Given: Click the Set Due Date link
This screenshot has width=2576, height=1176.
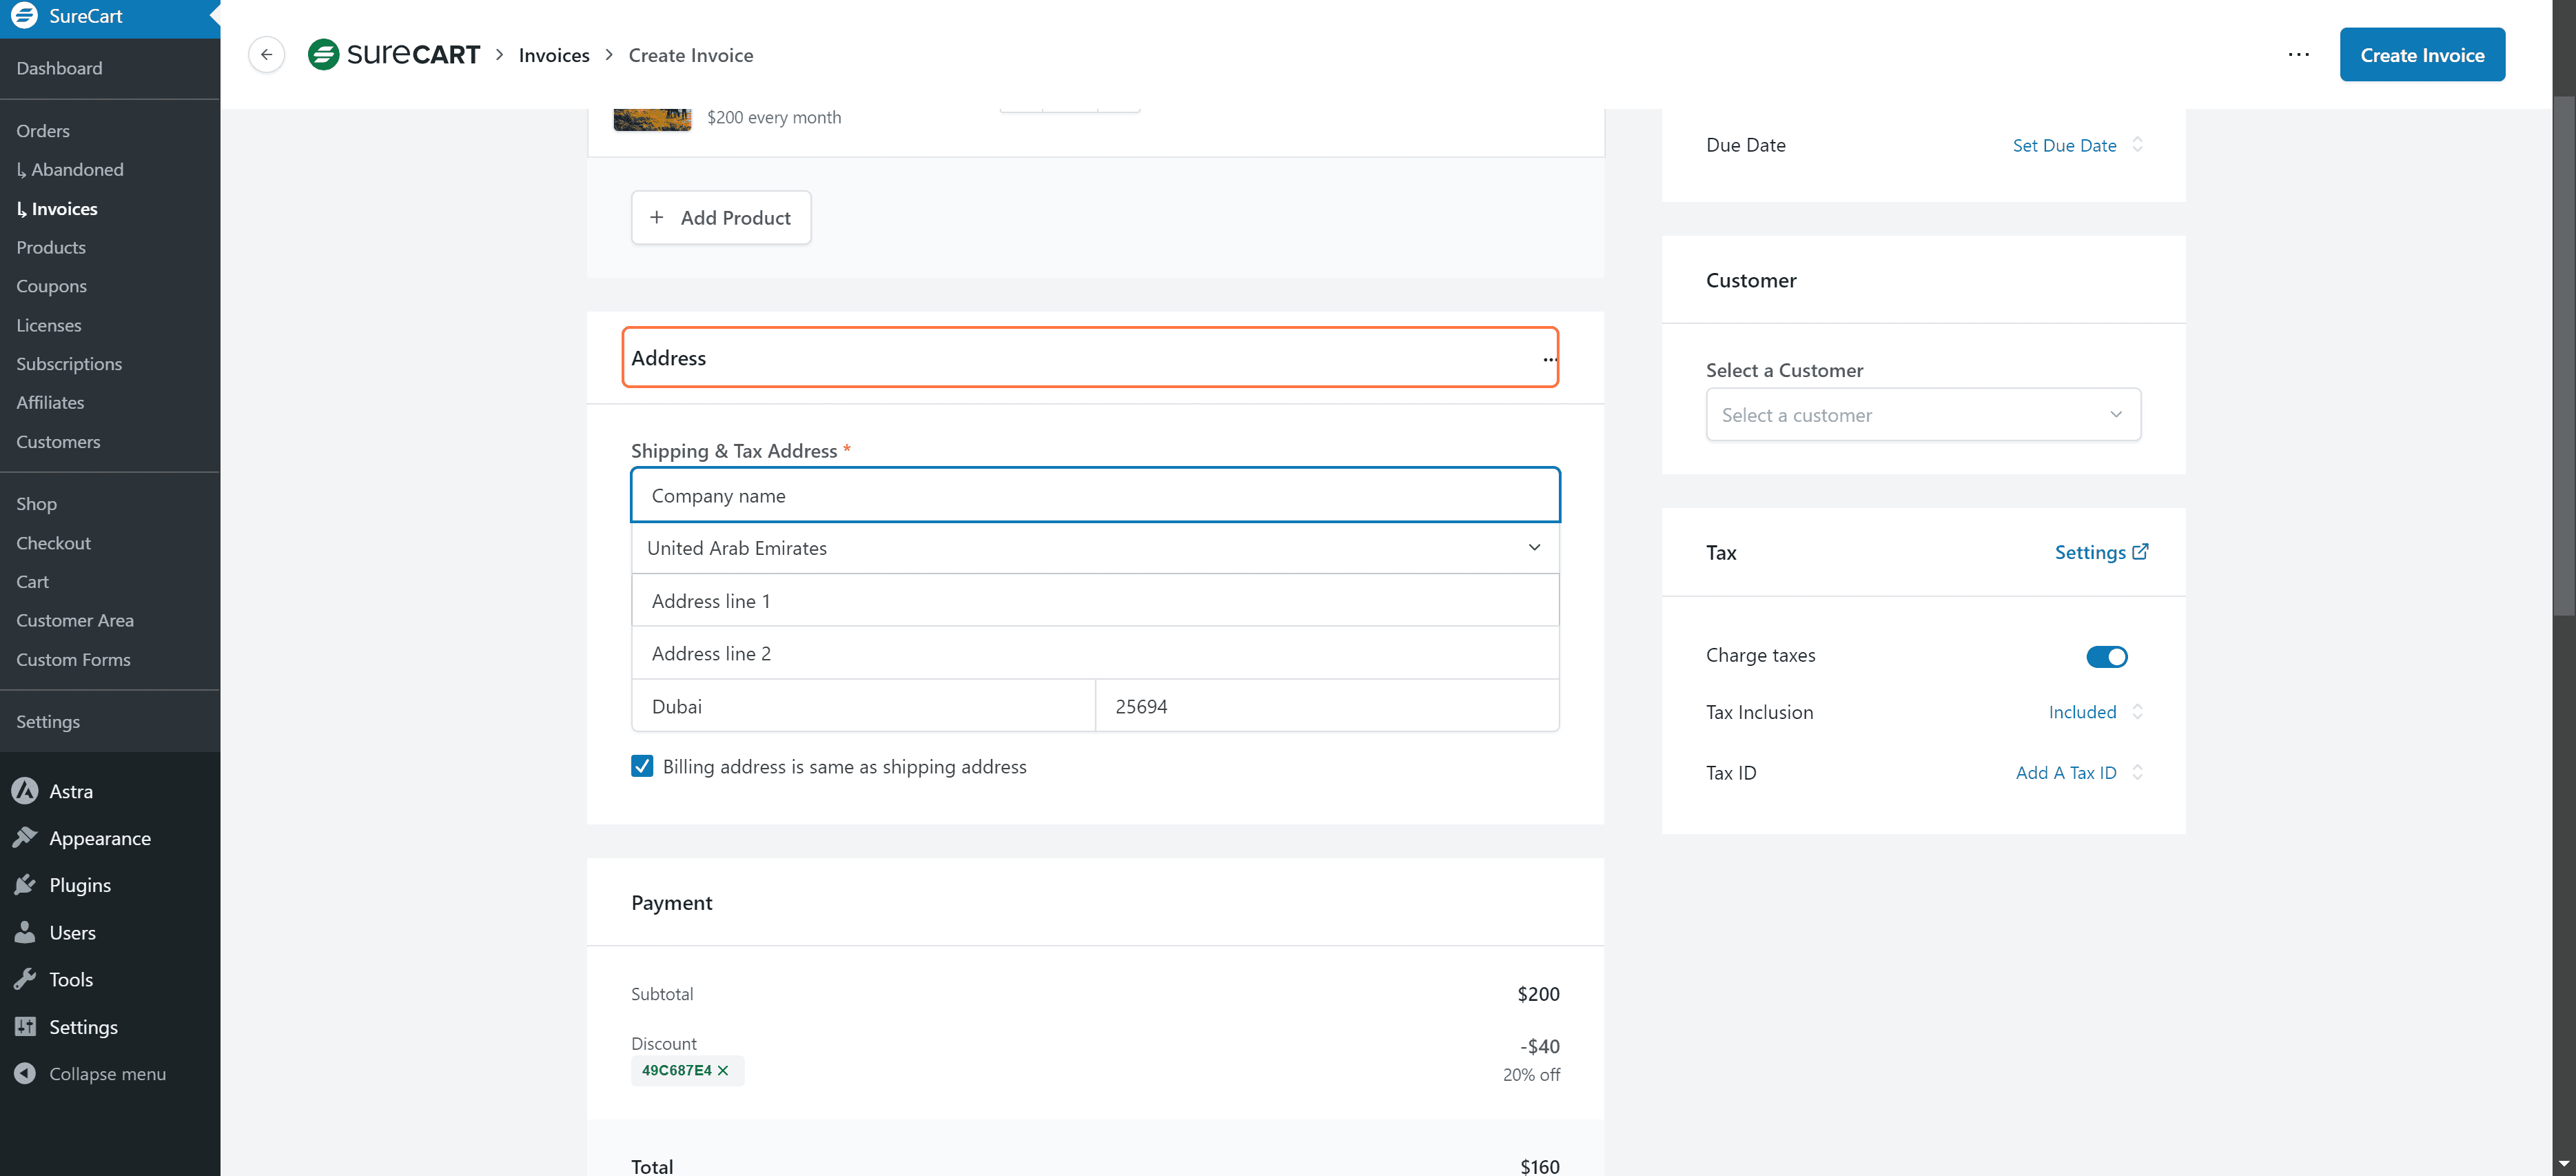Looking at the screenshot, I should (x=2064, y=145).
